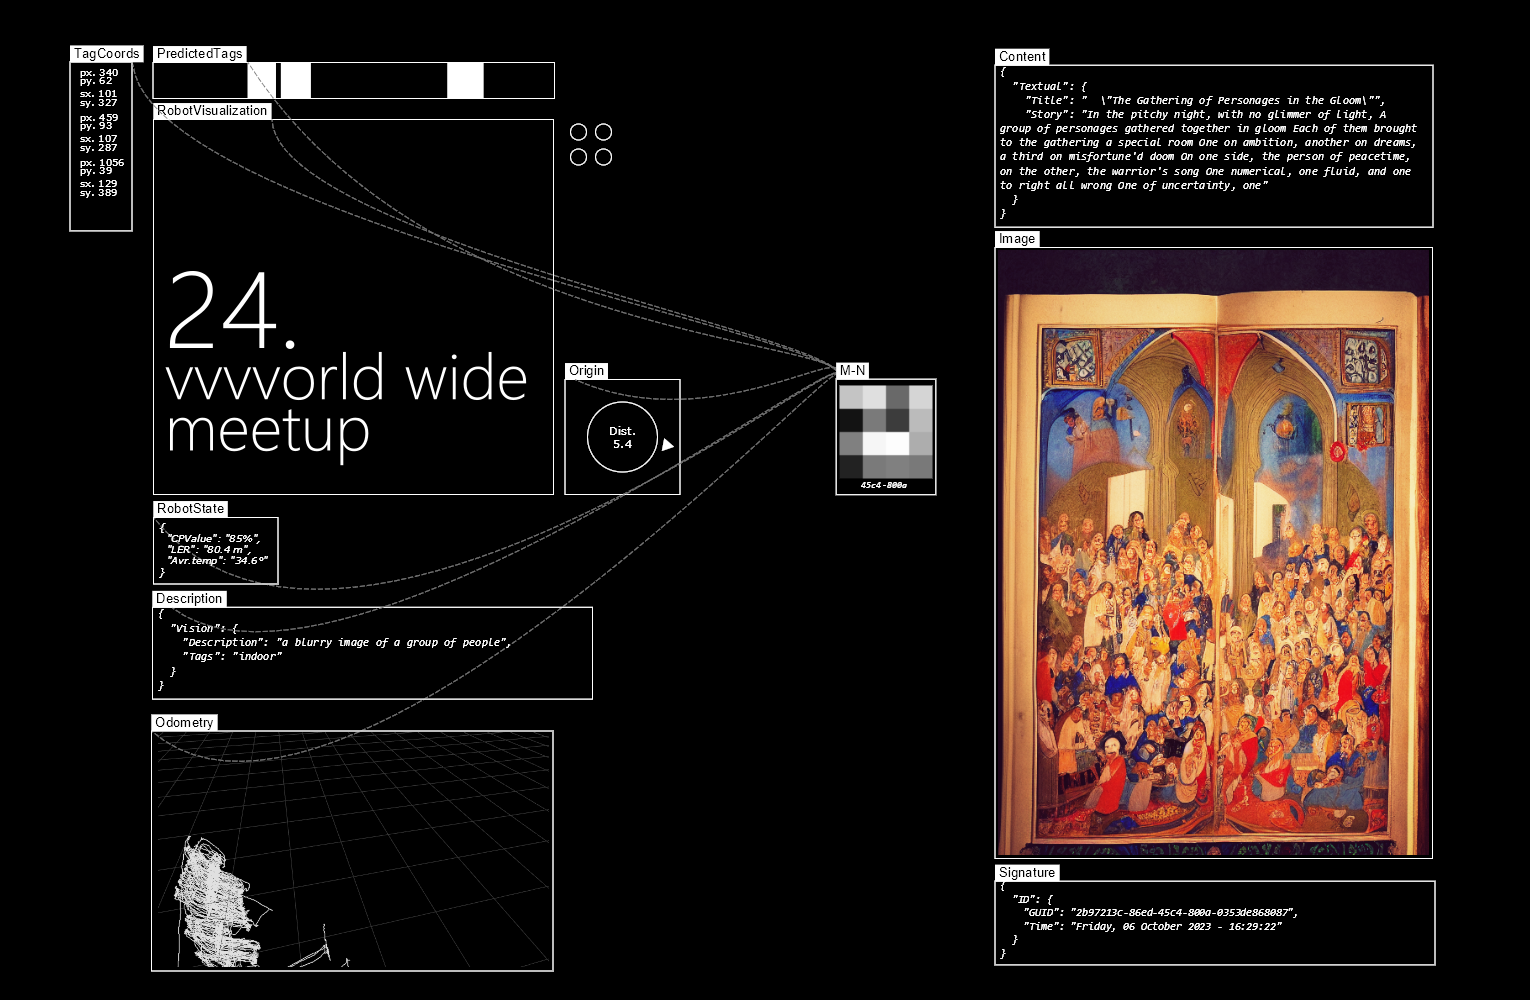Image resolution: width=1530 pixels, height=1000 pixels.
Task: Click the "Story" paragraph in the Content panel
Action: pyautogui.click(x=1209, y=150)
